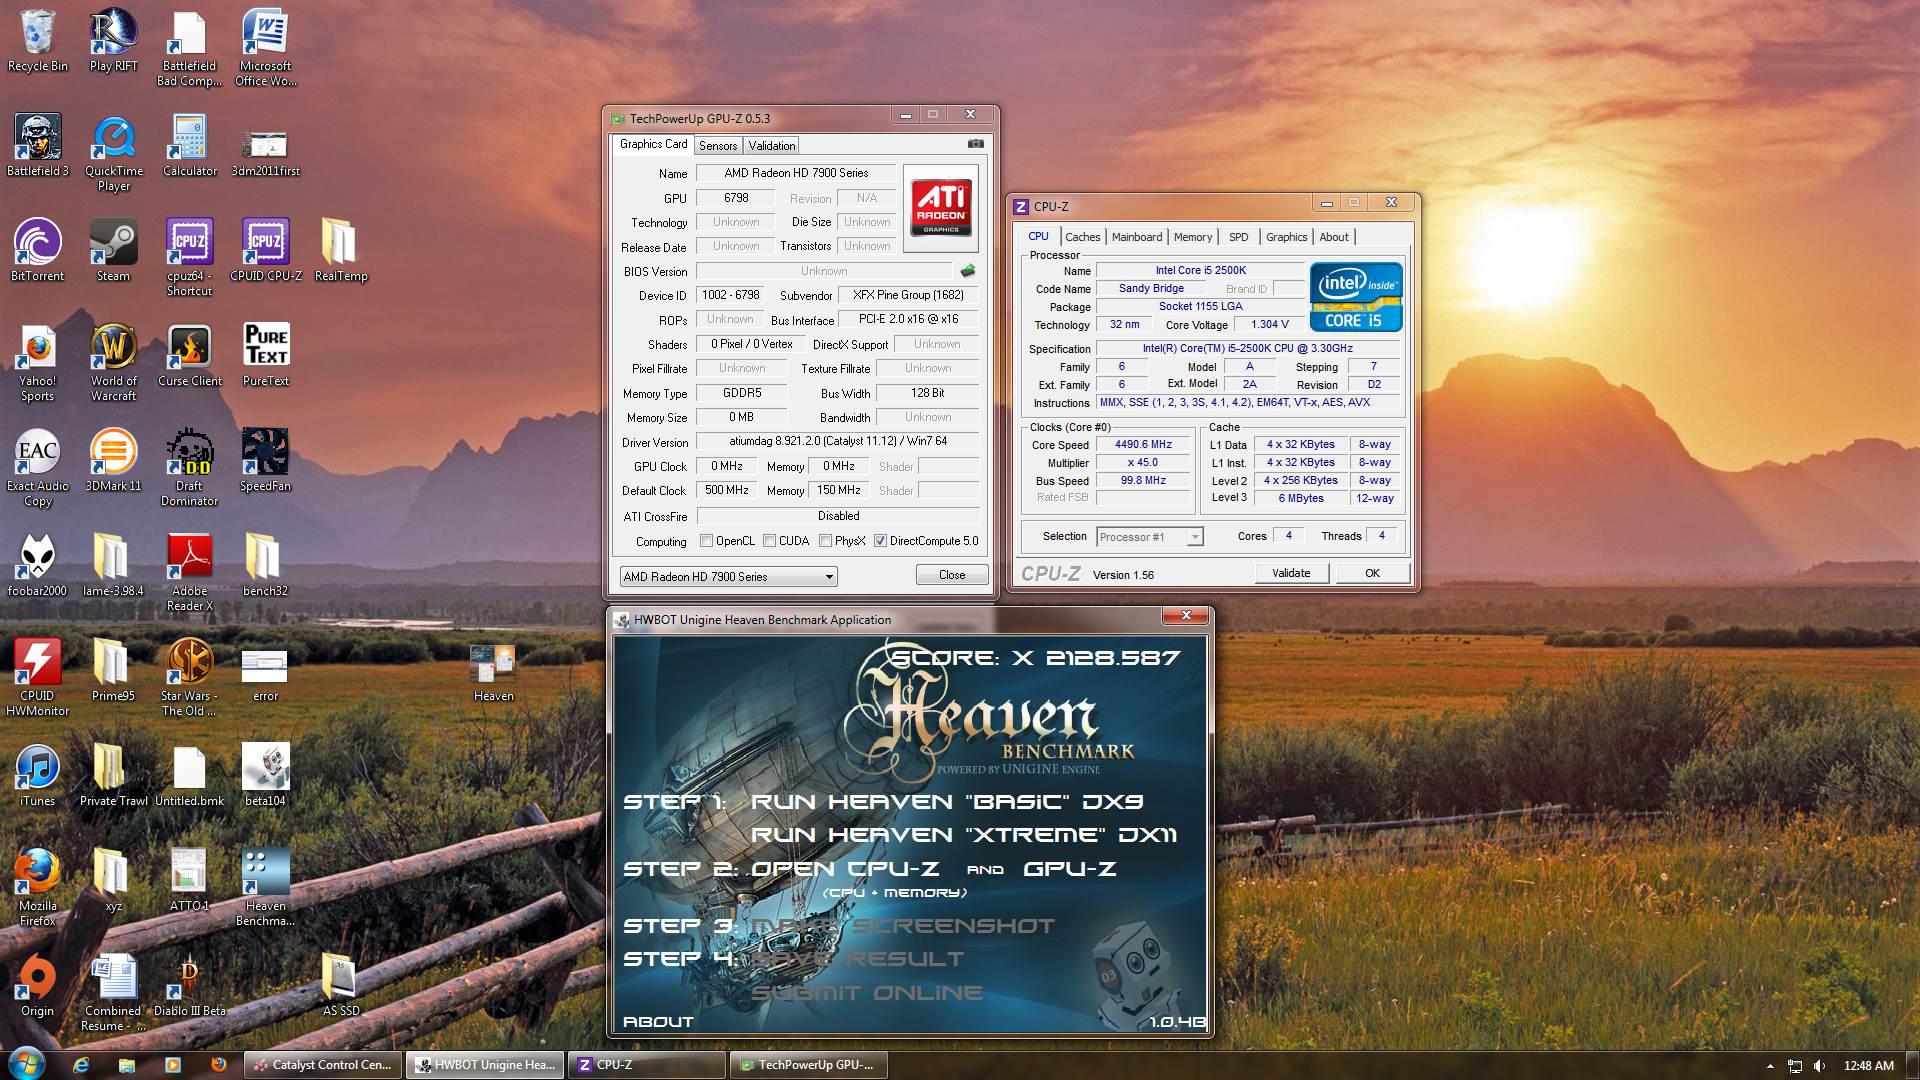Open ABOUT in Heaven benchmark app

click(658, 1022)
